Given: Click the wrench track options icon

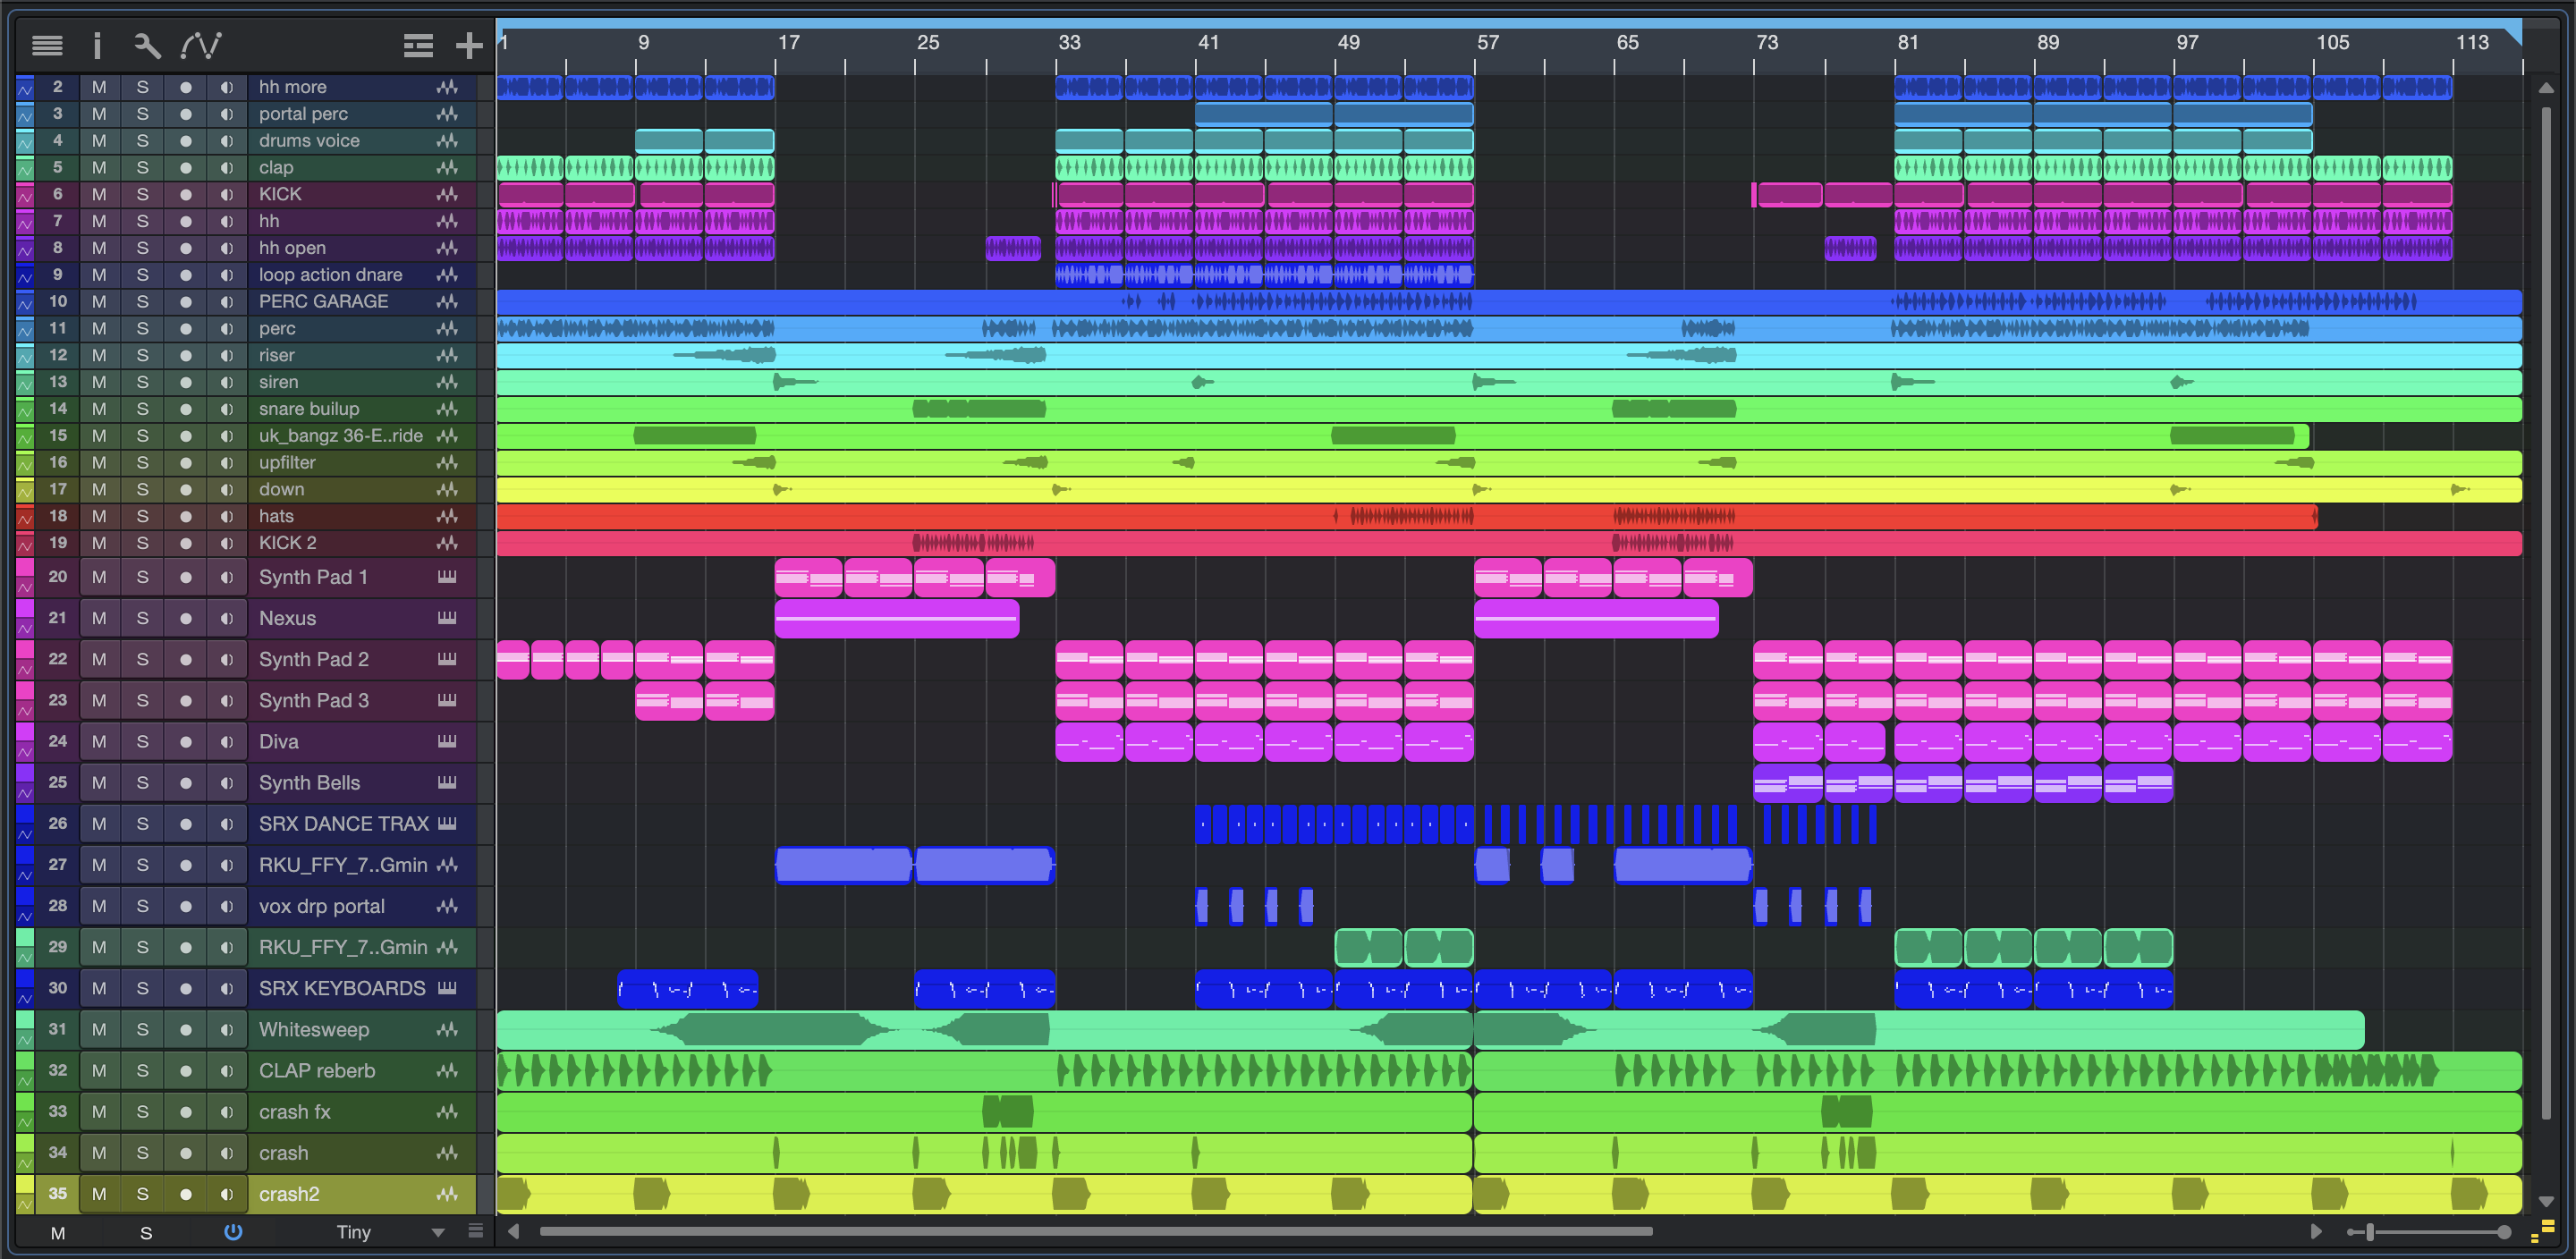Looking at the screenshot, I should click(147, 45).
